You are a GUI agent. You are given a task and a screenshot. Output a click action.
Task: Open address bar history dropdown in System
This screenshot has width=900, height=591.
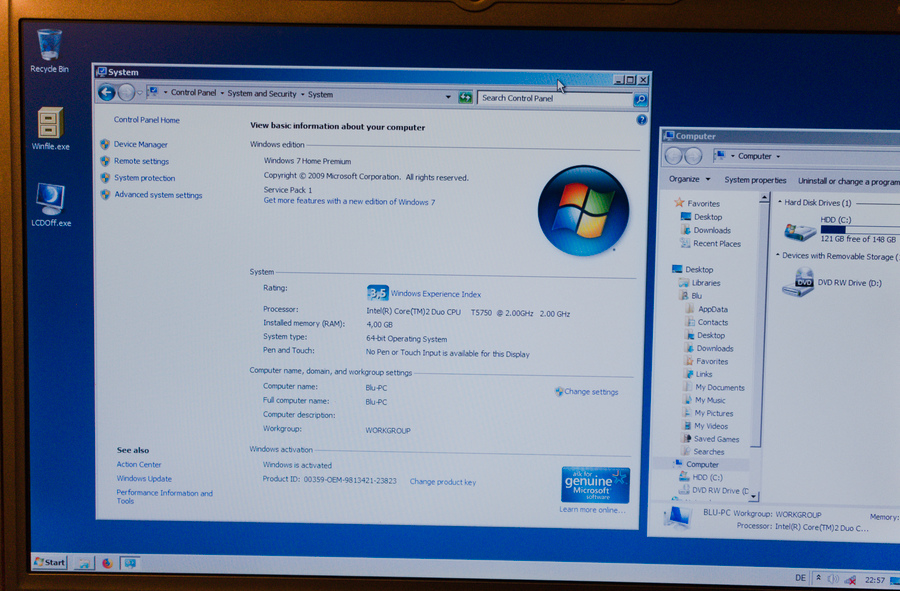[448, 97]
